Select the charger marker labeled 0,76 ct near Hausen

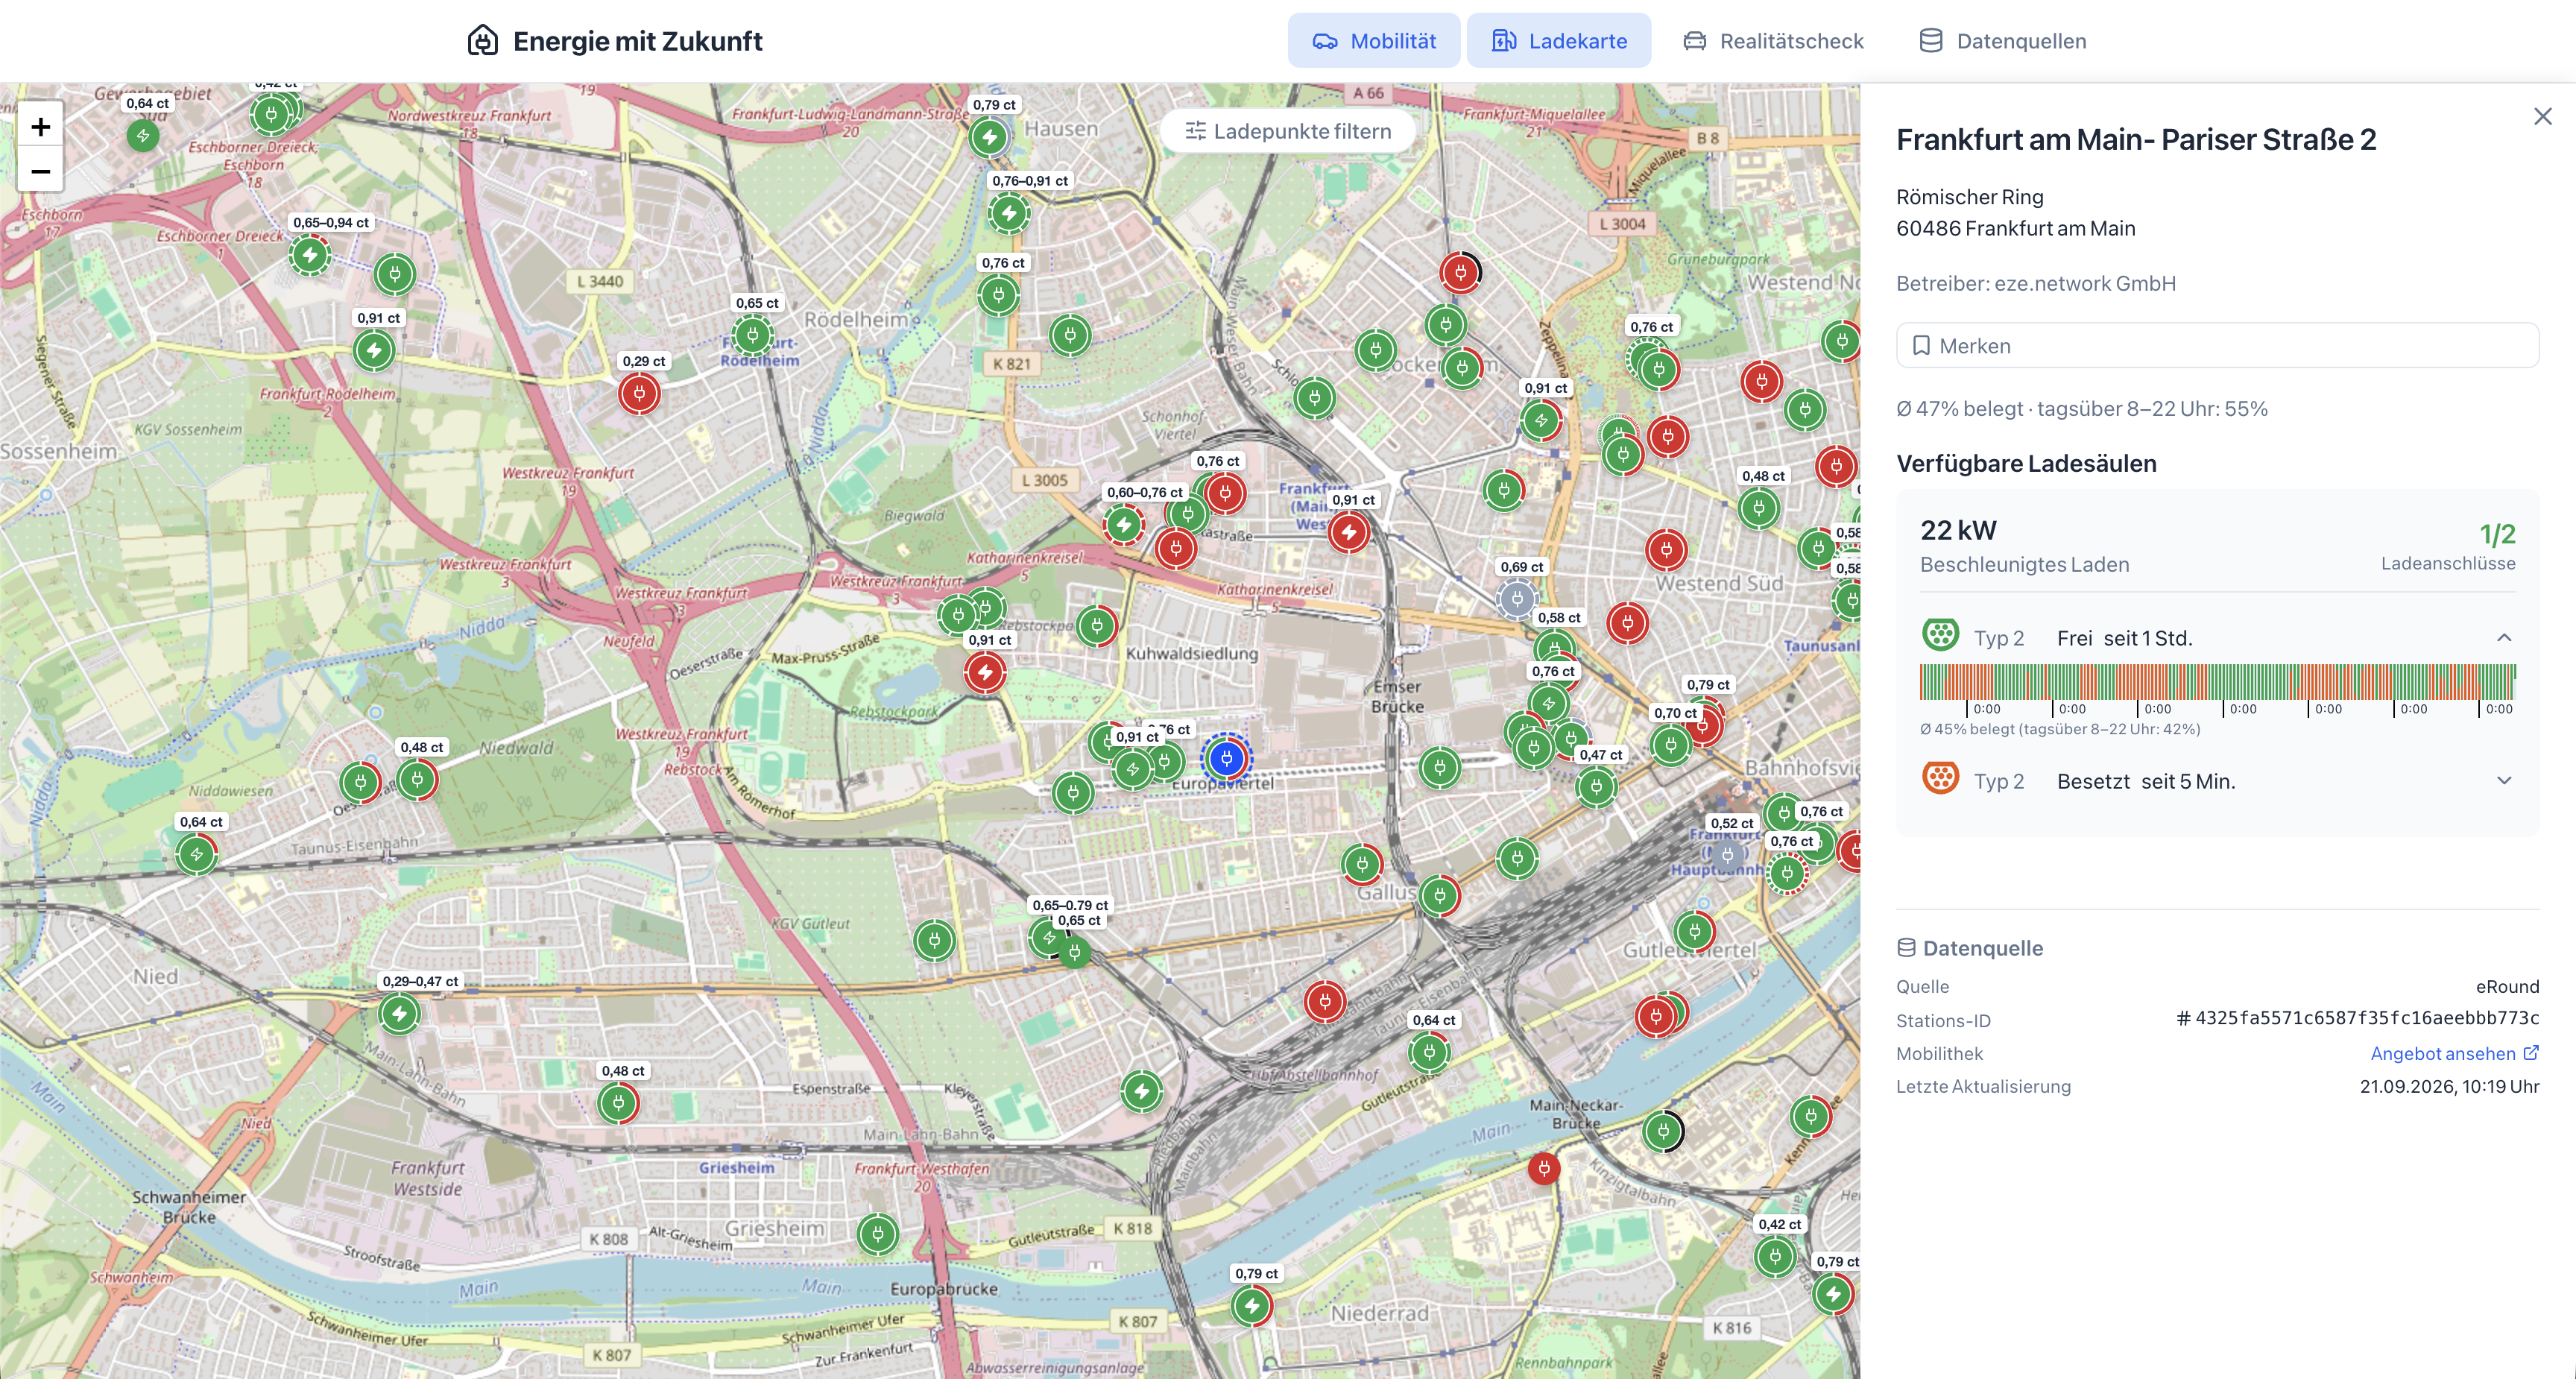(x=998, y=295)
